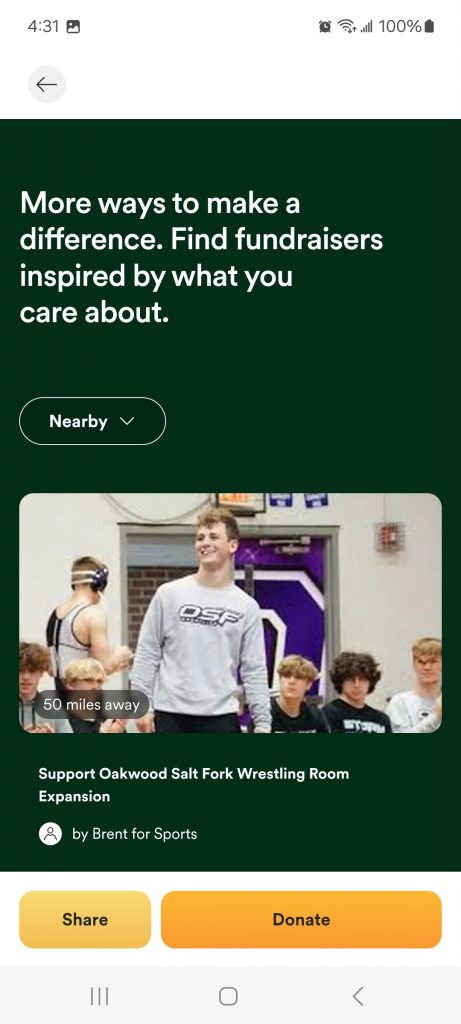461x1024 pixels.
Task: Tap the battery 100% indicator
Action: click(x=406, y=26)
